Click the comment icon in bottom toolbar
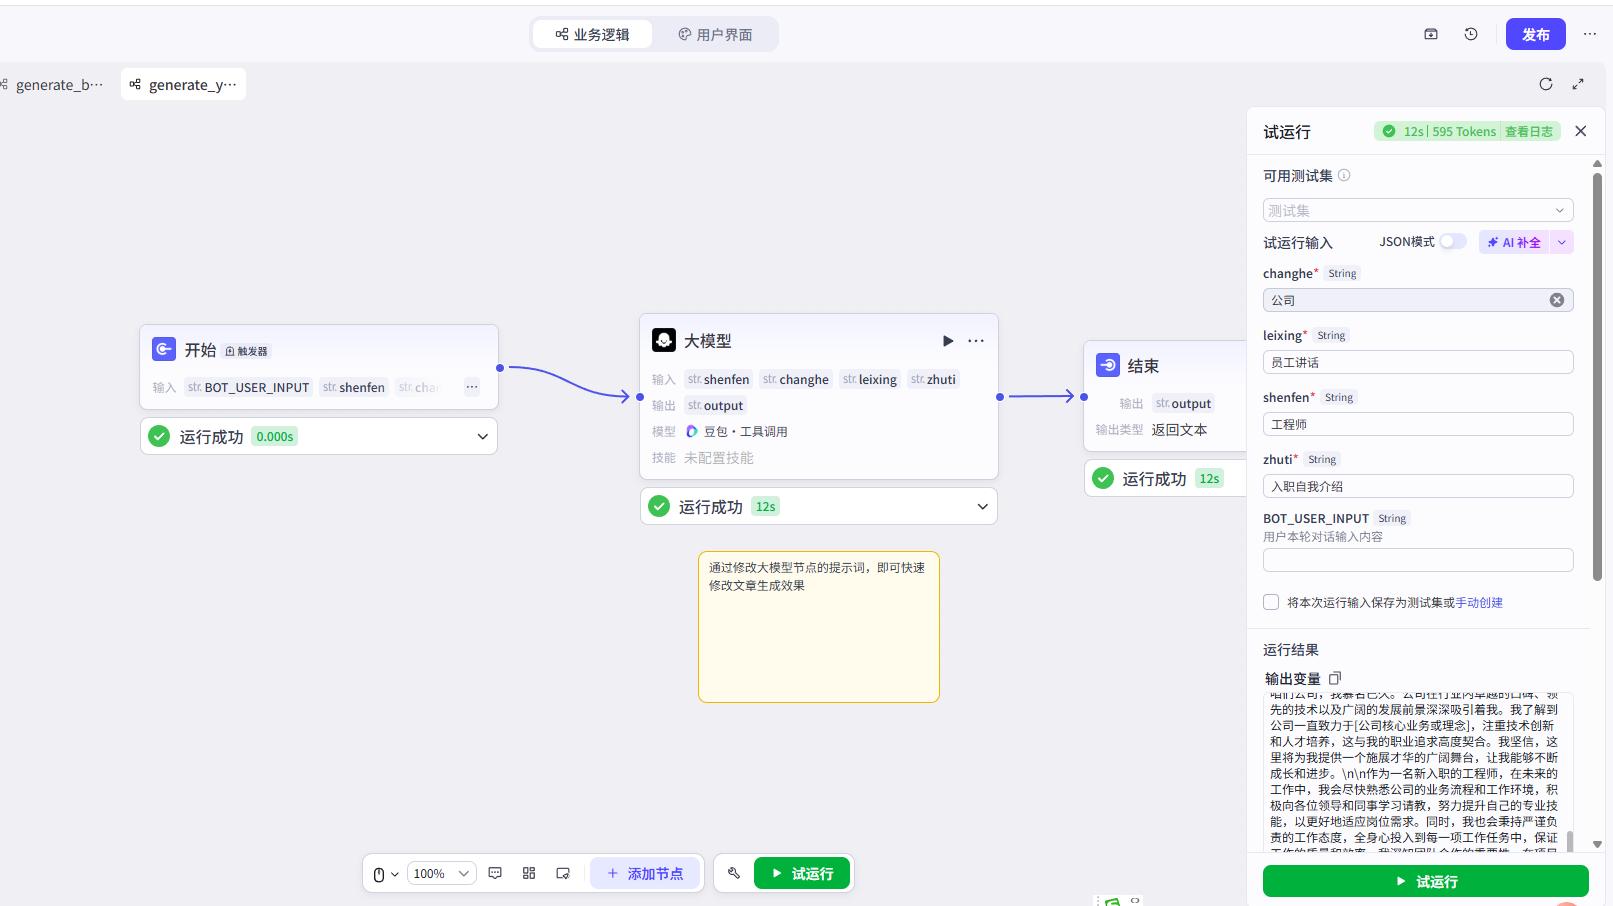 495,873
